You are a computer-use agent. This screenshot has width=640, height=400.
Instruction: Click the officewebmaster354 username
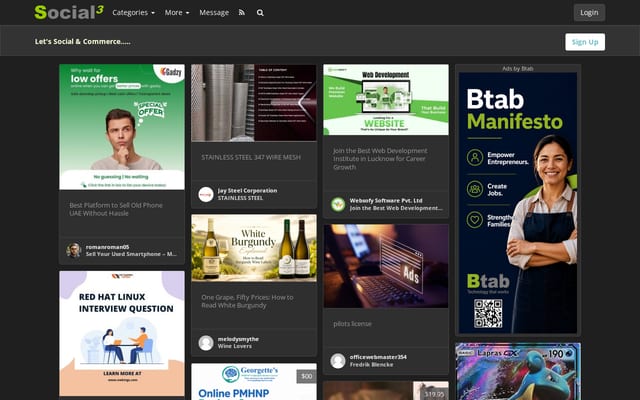coord(378,357)
